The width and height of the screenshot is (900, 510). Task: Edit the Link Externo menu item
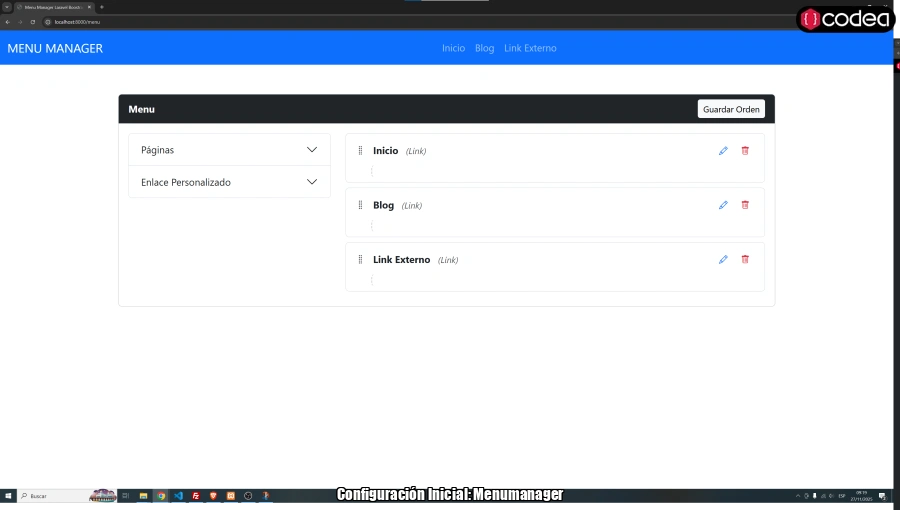click(723, 260)
